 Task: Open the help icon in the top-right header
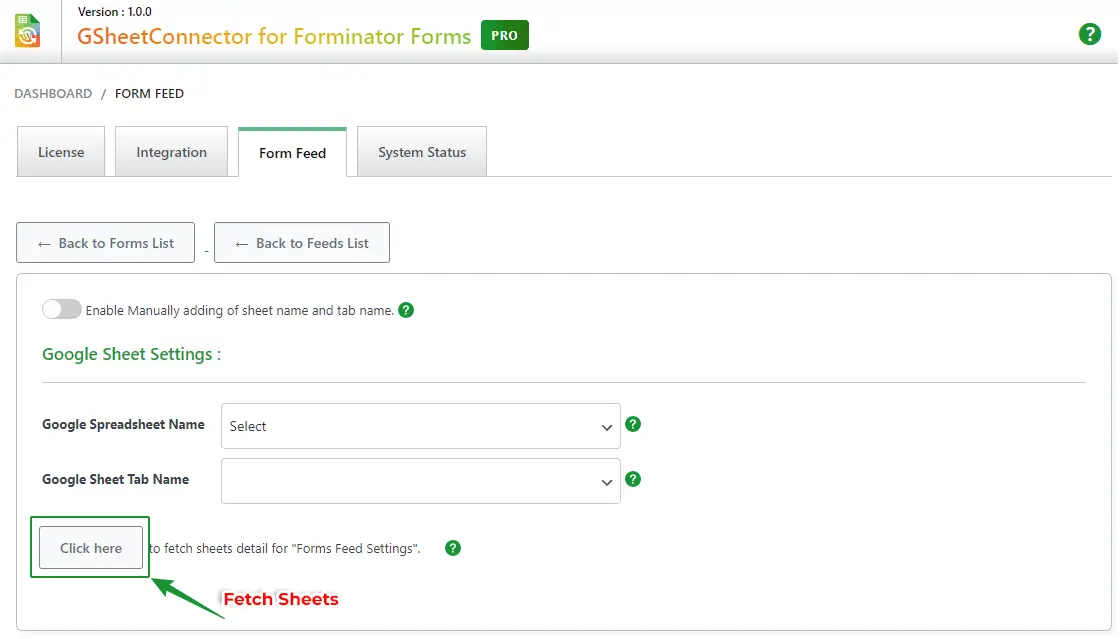pyautogui.click(x=1089, y=34)
